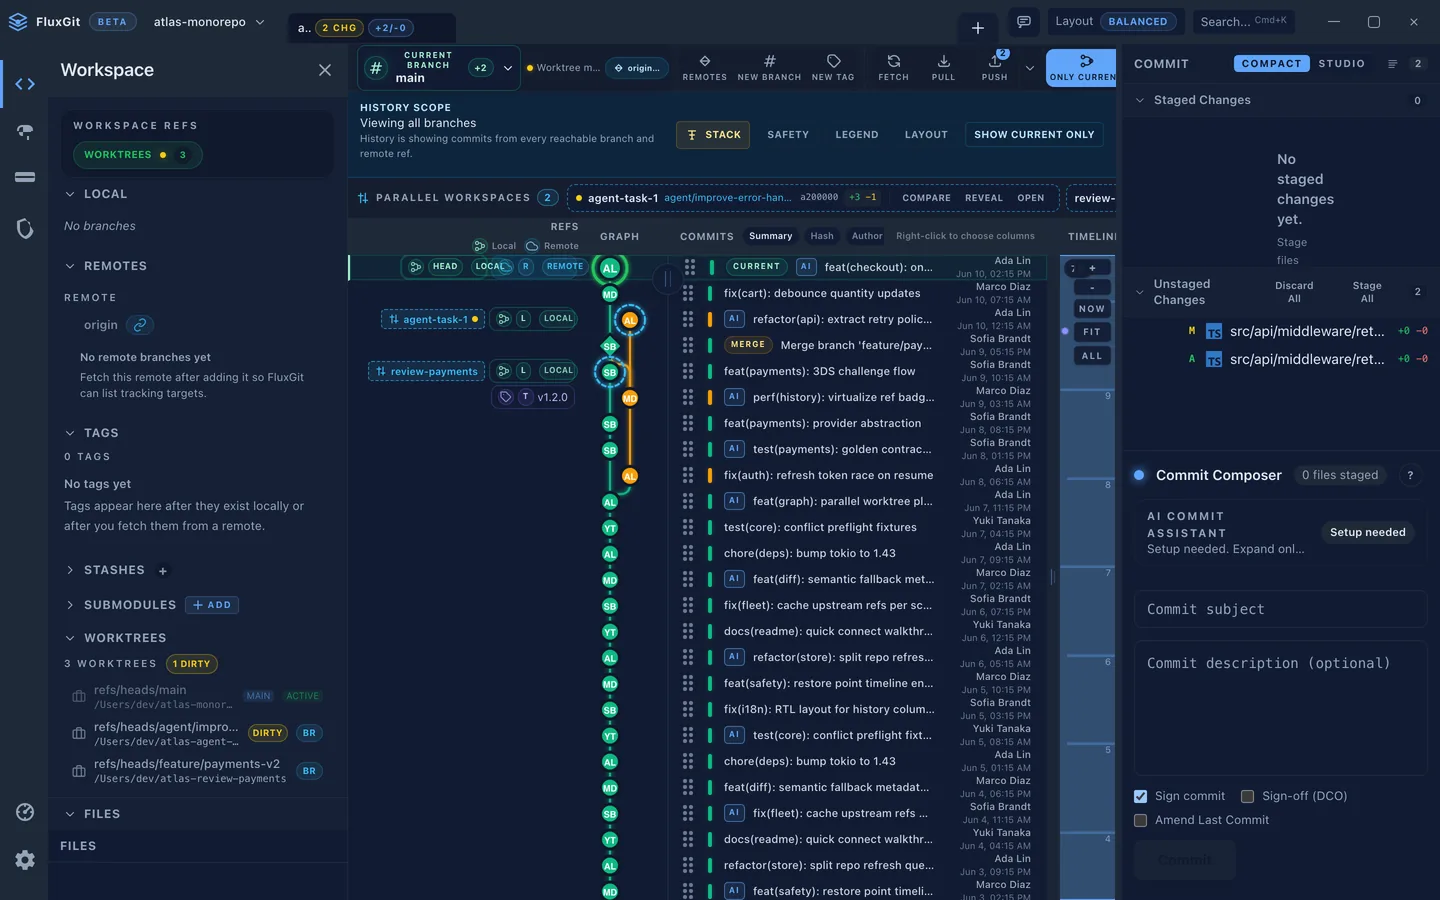1440x900 pixels.
Task: Pull changes with the Pull icon
Action: (943, 67)
